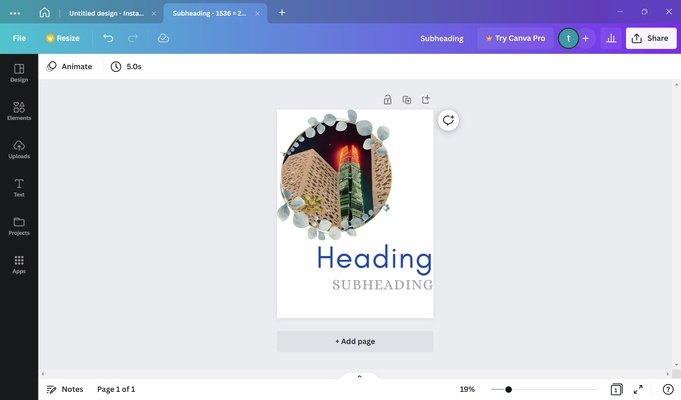Viewport: 681px width, 400px height.
Task: Enter fullscreen present mode
Action: 638,389
